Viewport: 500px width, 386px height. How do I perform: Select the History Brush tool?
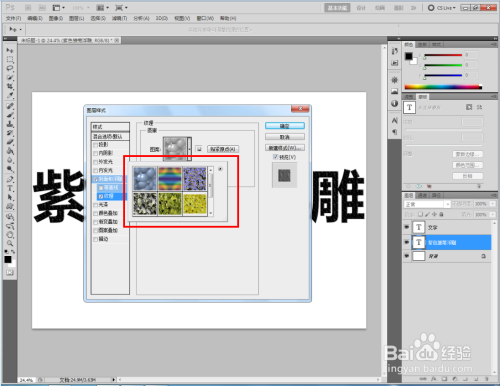[x=10, y=133]
